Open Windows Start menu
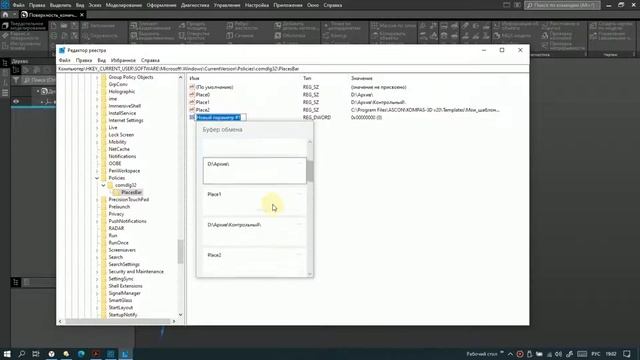640x360 pixels. pos(7,354)
